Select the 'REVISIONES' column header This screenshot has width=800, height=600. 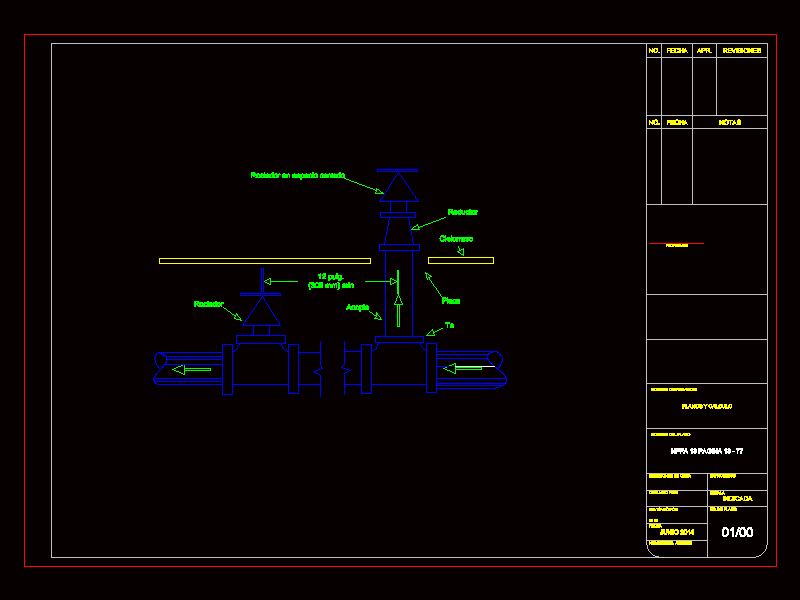741,51
